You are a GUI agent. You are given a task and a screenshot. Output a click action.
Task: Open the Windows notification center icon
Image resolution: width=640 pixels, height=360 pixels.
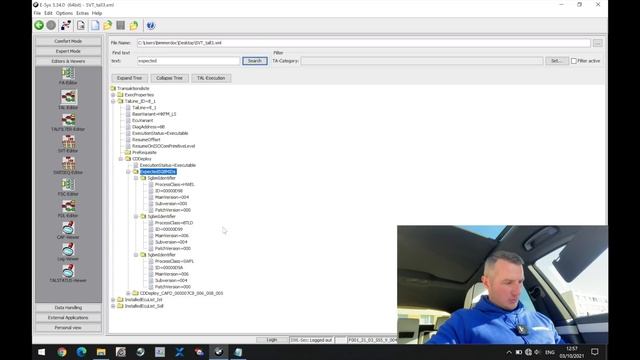[x=595, y=352]
